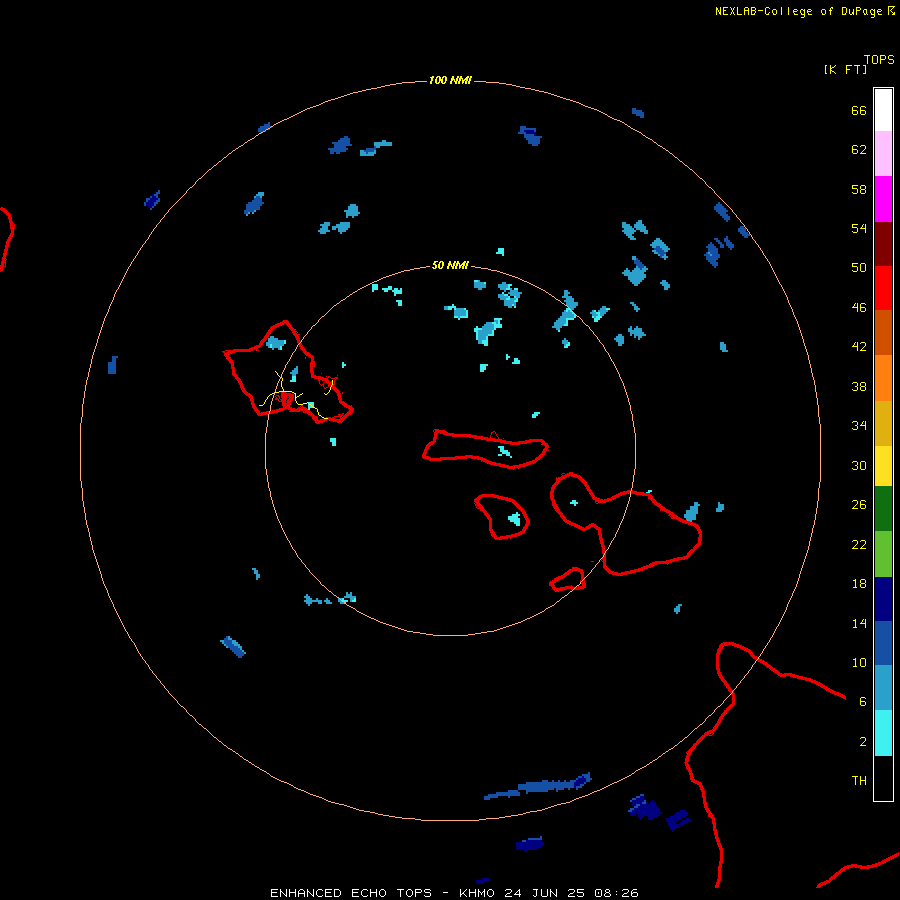Viewport: 900px width, 900px height.
Task: Click the 100 NMI range ring label
Action: (x=450, y=80)
